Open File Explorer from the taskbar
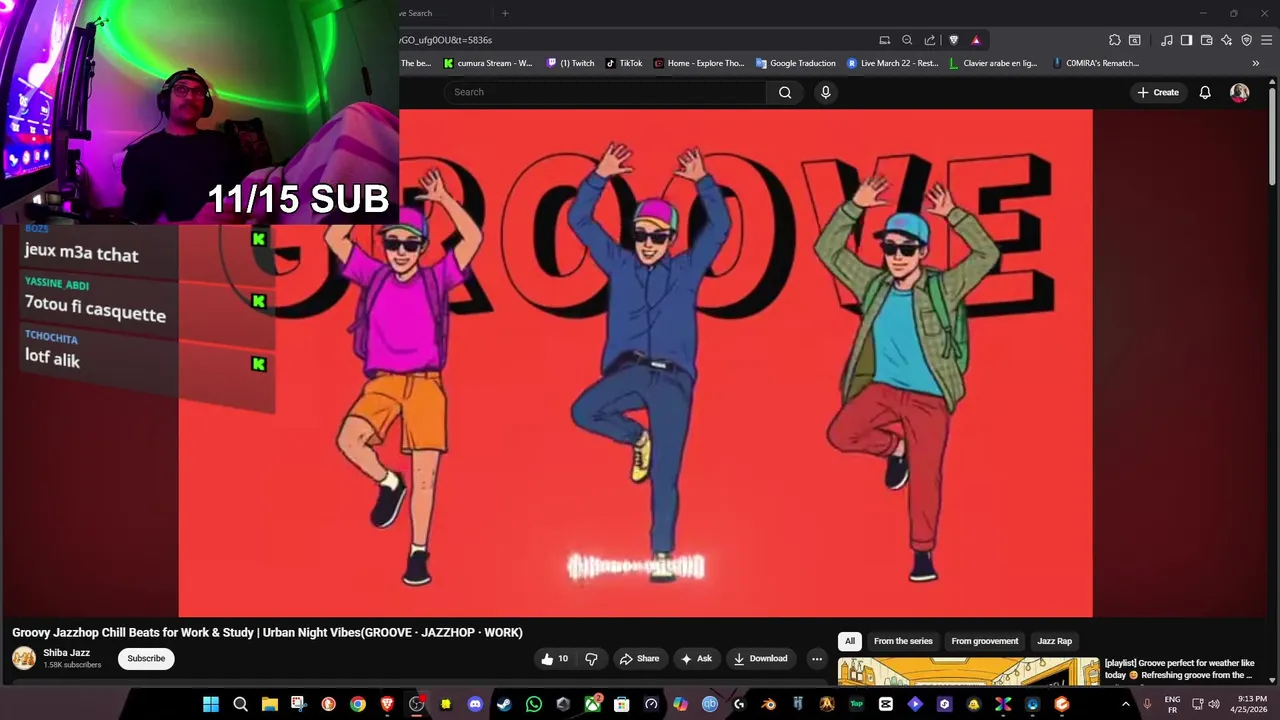The image size is (1280, 720). click(270, 704)
